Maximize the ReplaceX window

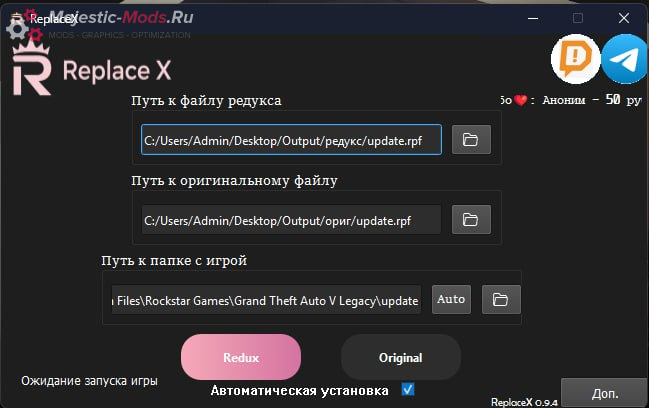(578, 18)
